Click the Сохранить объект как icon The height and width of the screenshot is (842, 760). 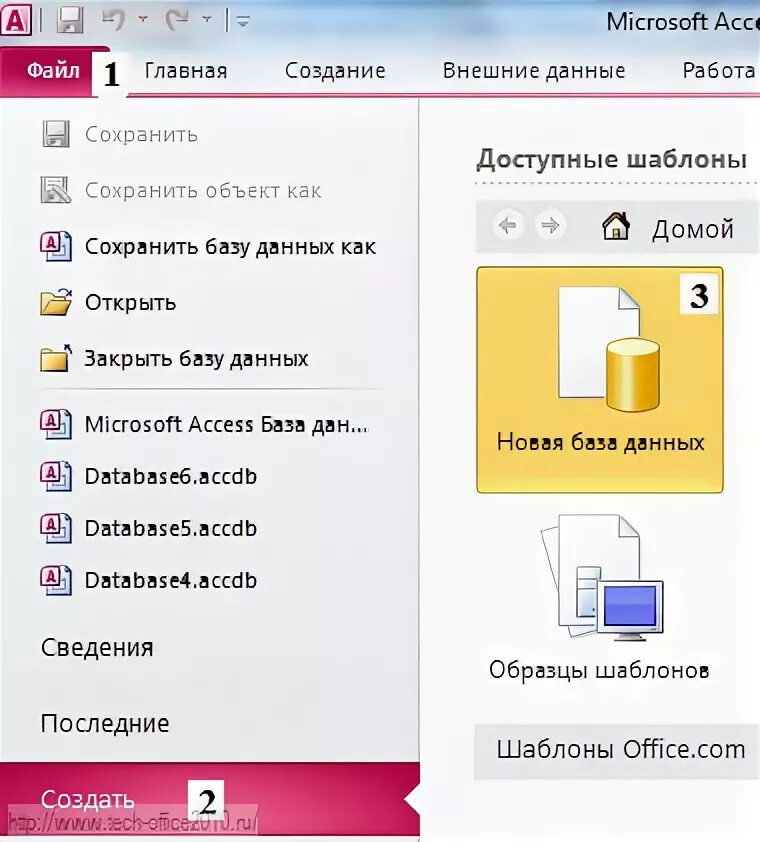pos(56,190)
